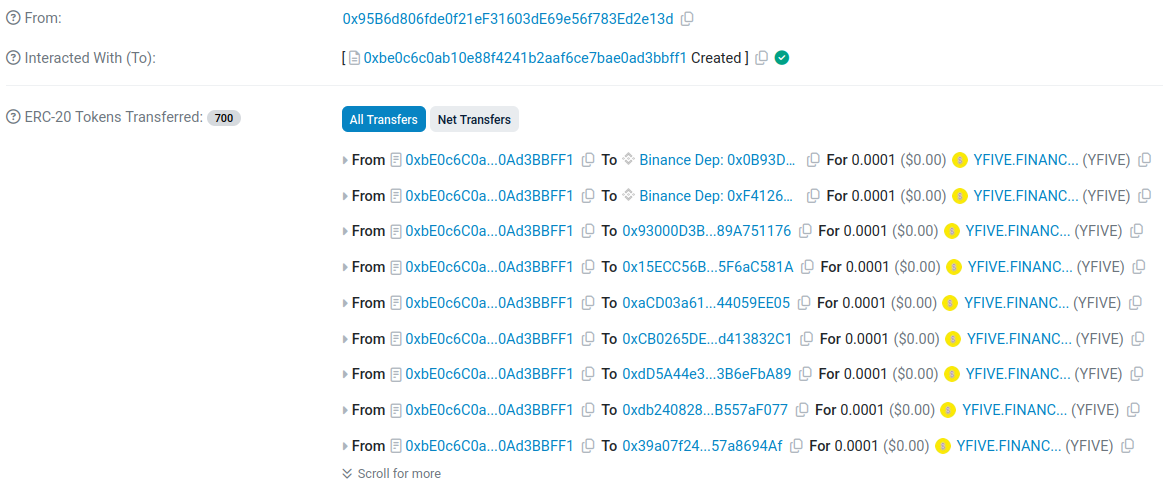Open sender address 0x95B6d806fde0f21eF link
Image resolution: width=1163 pixels, height=500 pixels.
click(507, 19)
